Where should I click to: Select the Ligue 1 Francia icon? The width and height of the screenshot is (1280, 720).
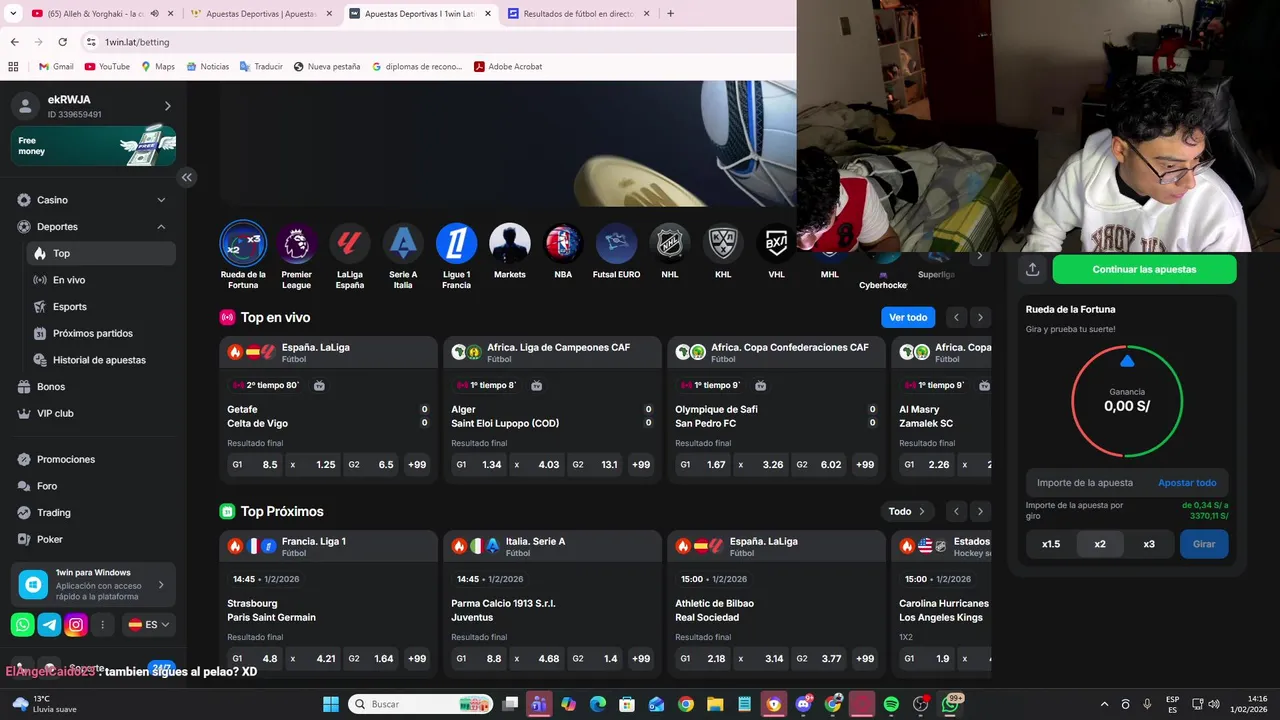click(x=456, y=243)
